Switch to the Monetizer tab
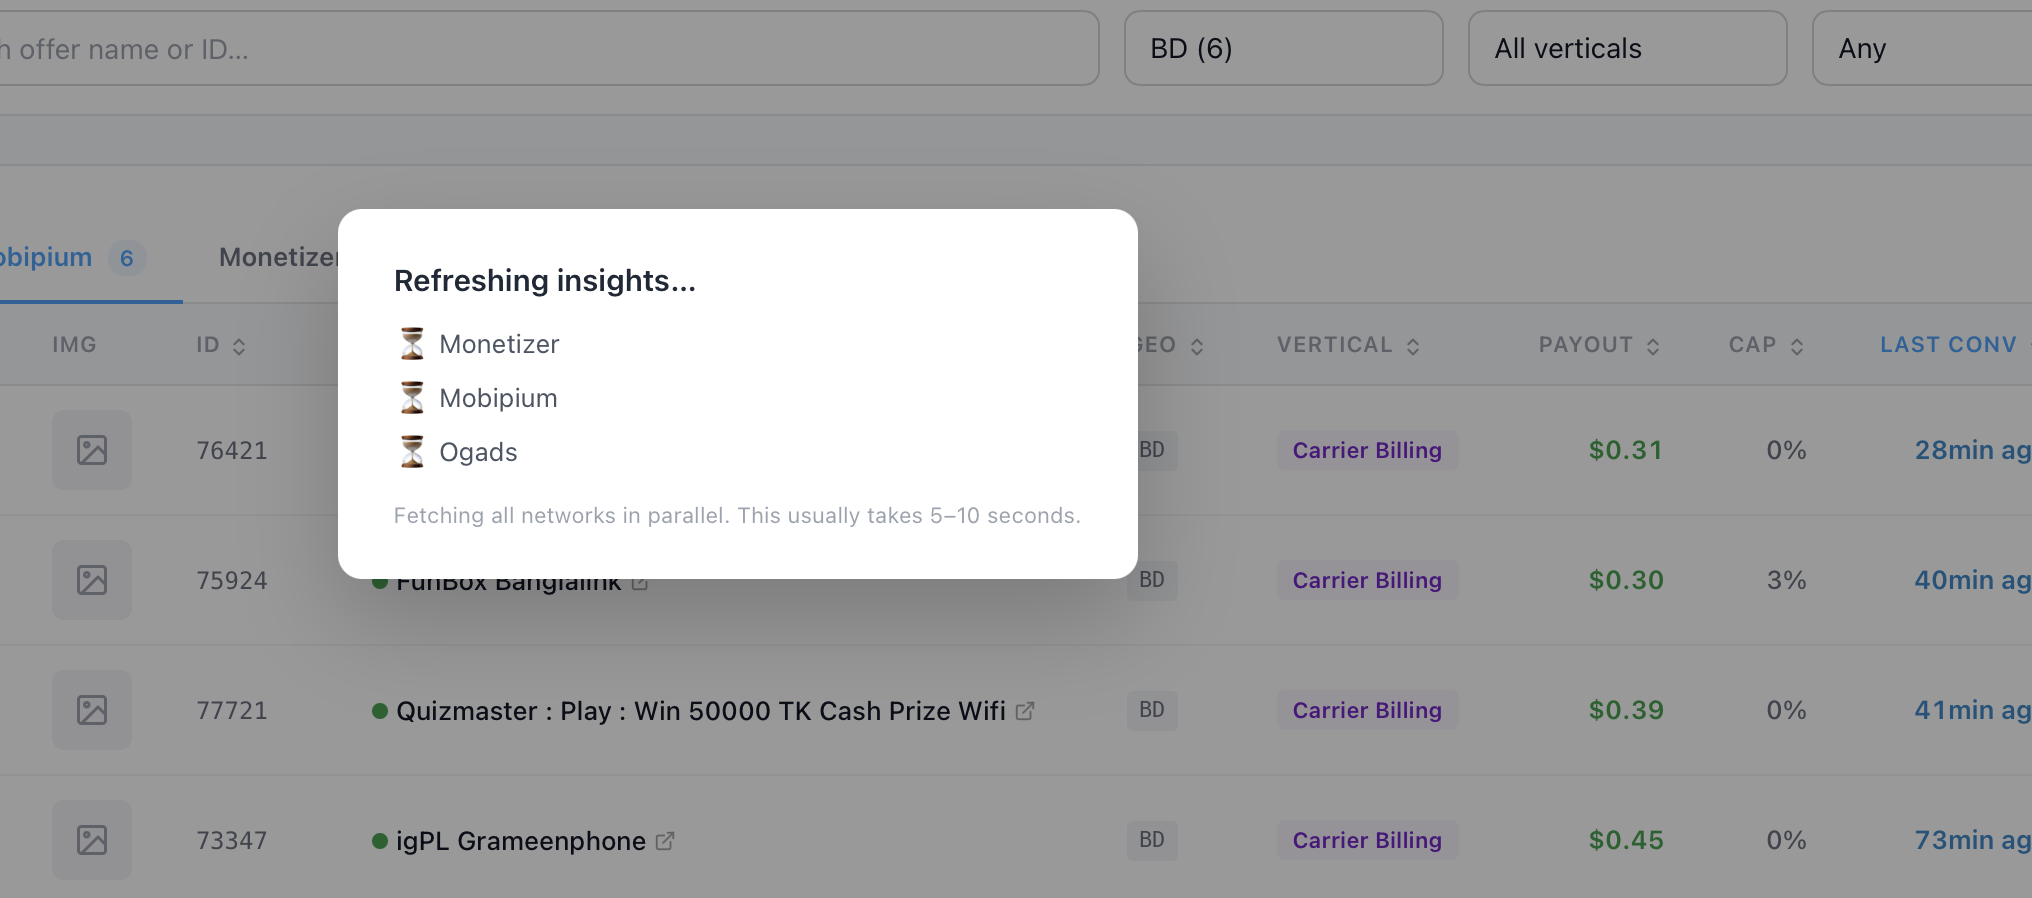The image size is (2032, 898). (278, 258)
